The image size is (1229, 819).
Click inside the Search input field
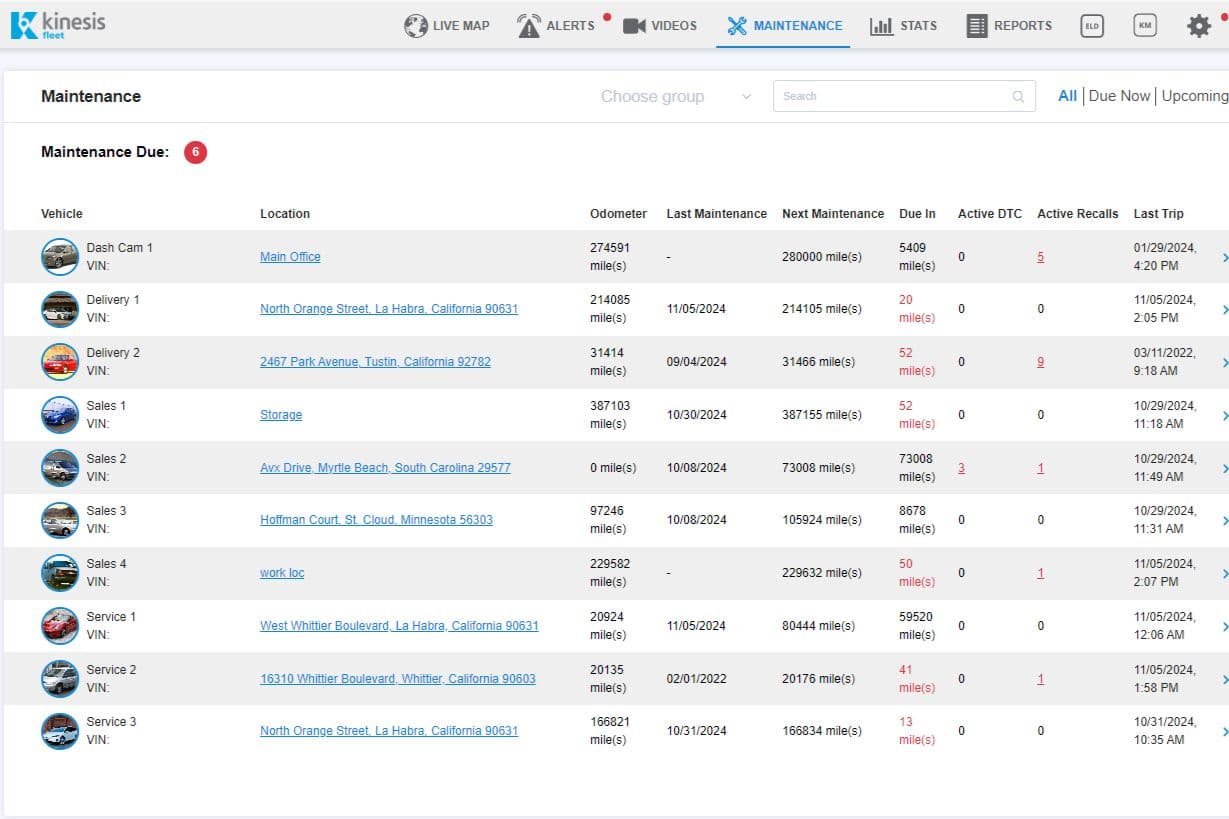(x=890, y=97)
